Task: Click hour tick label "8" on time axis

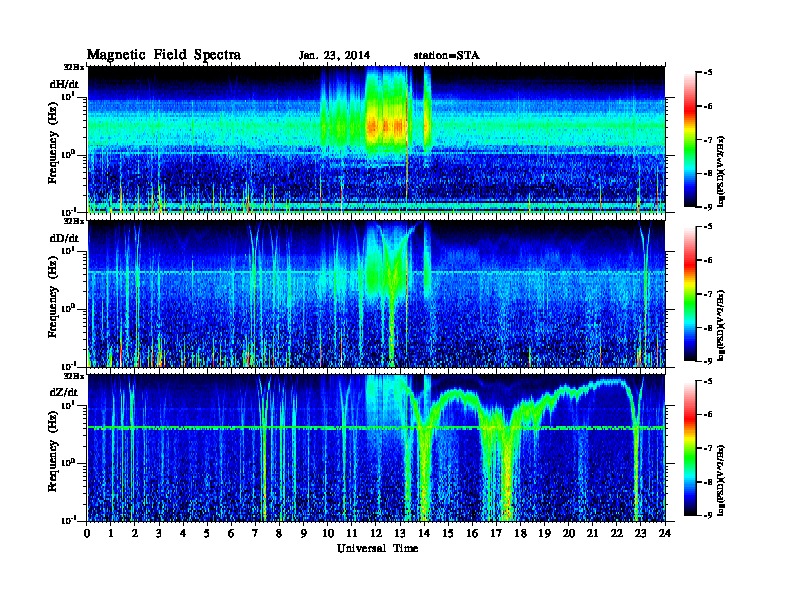Action: (279, 533)
